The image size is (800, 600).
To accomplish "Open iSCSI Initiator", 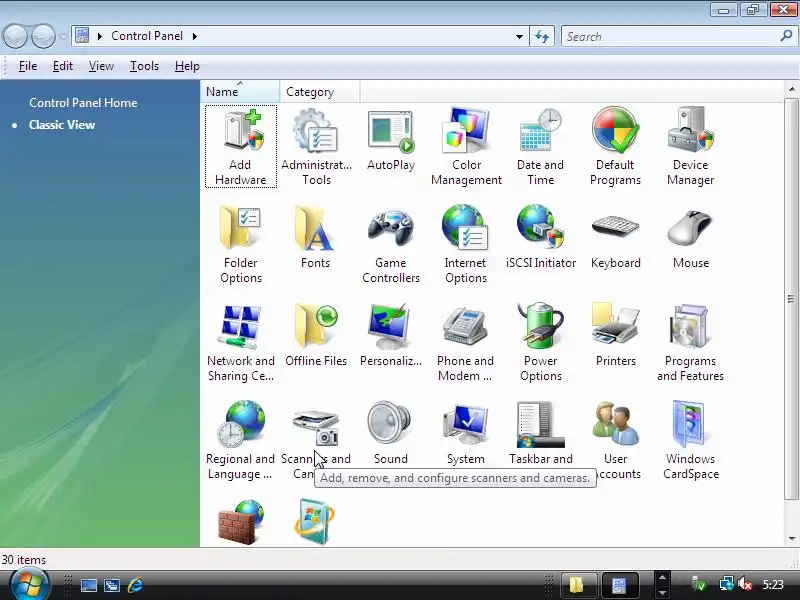I will click(541, 237).
